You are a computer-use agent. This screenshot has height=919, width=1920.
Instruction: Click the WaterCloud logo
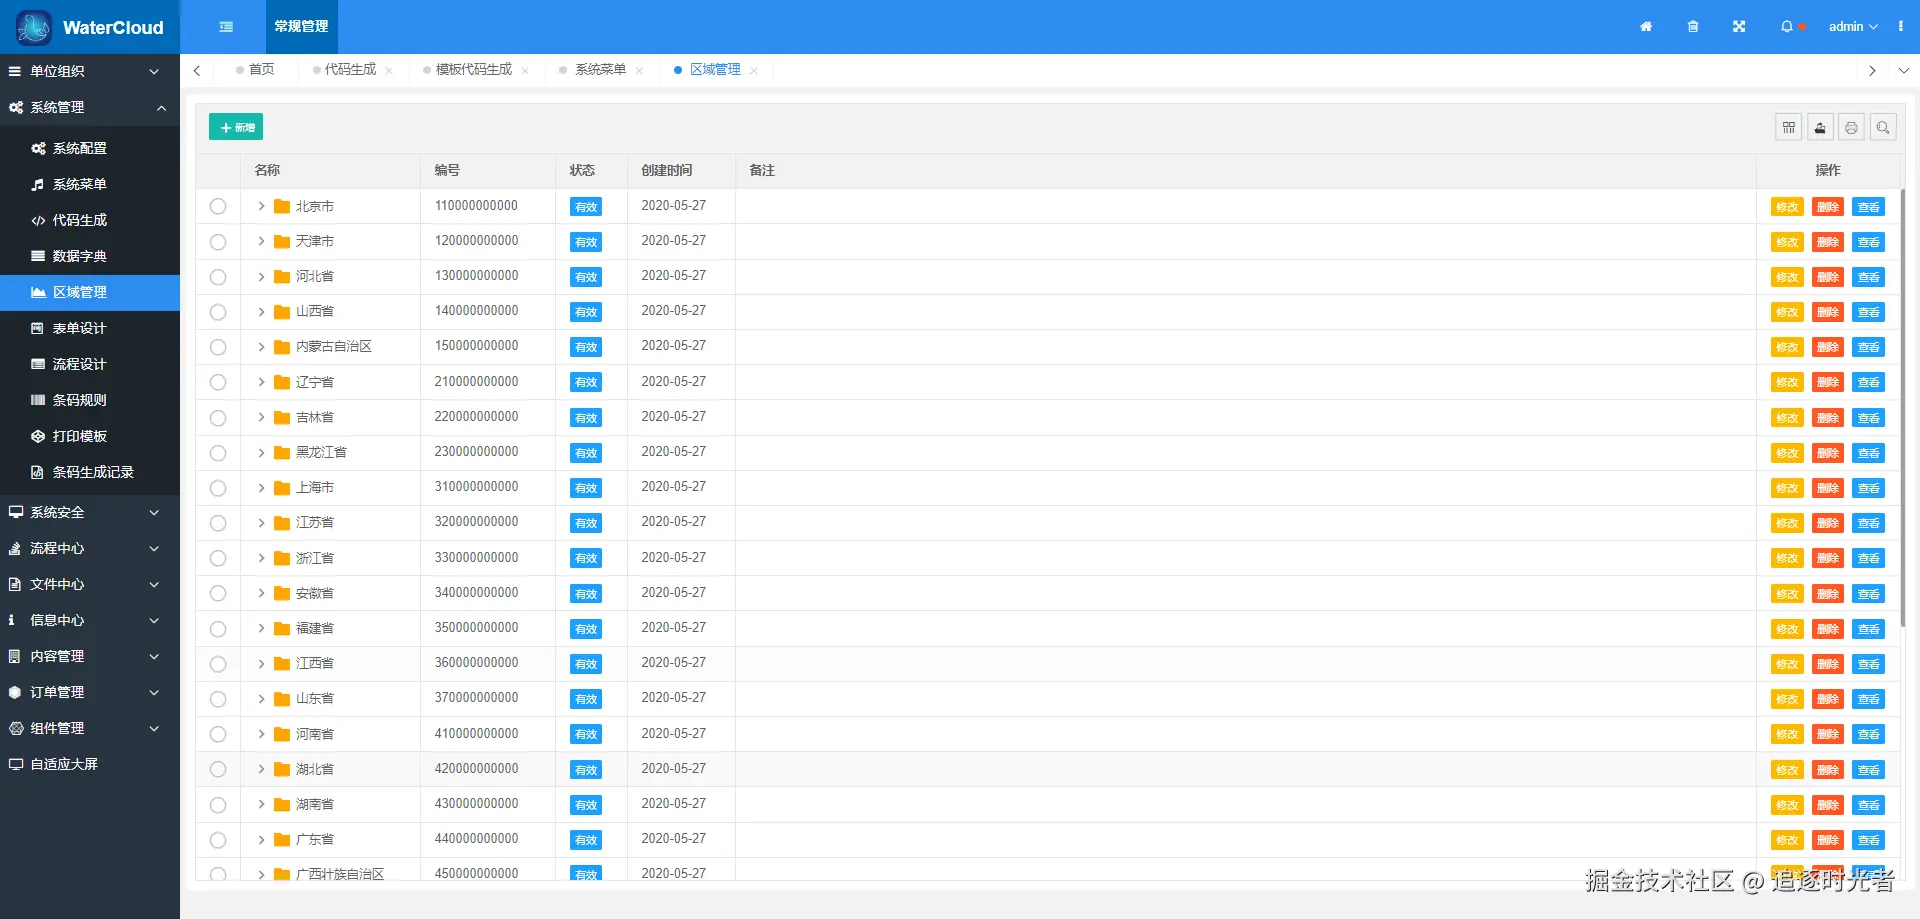point(90,27)
